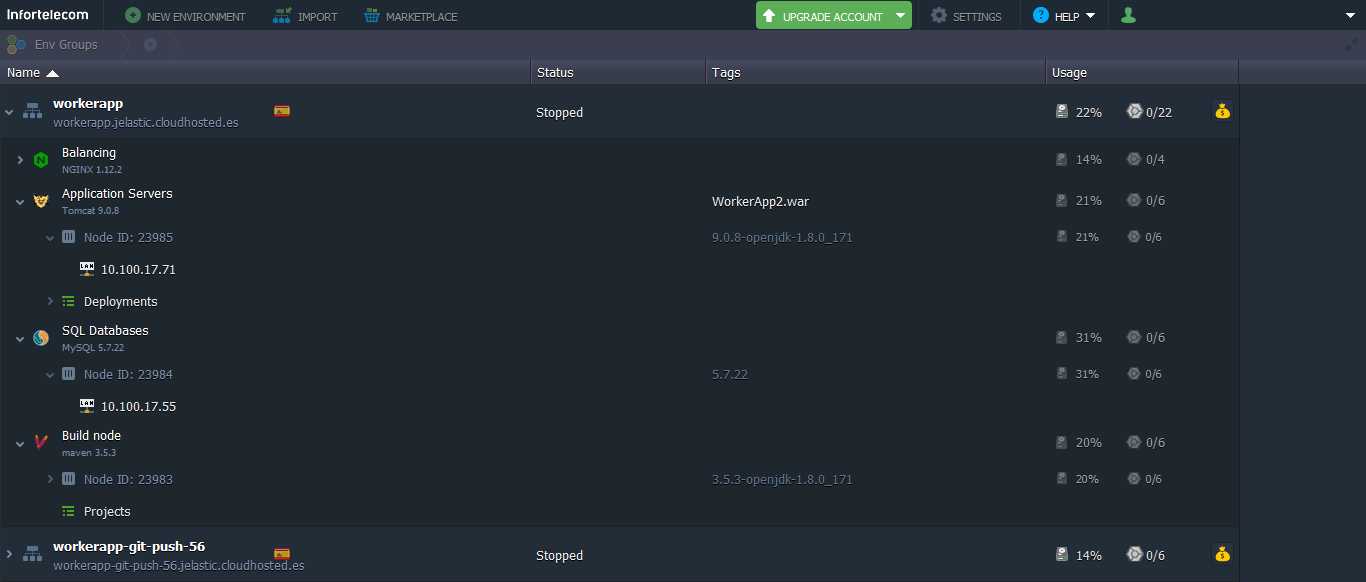Image resolution: width=1366 pixels, height=582 pixels.
Task: Click the LAN icon next to 10.100.17.55
Action: (87, 406)
